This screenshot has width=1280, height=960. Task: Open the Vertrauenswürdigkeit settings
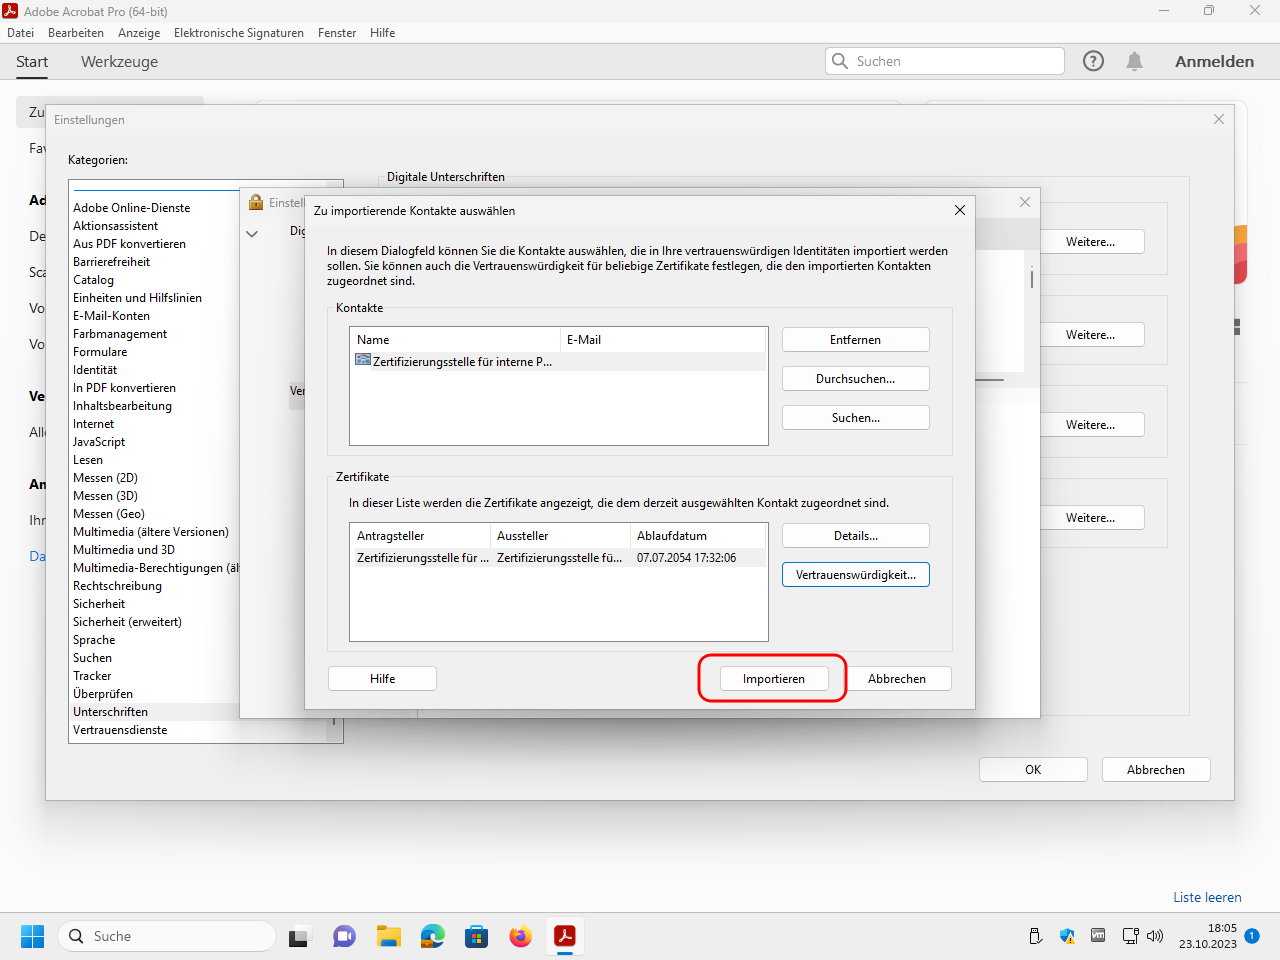click(855, 575)
